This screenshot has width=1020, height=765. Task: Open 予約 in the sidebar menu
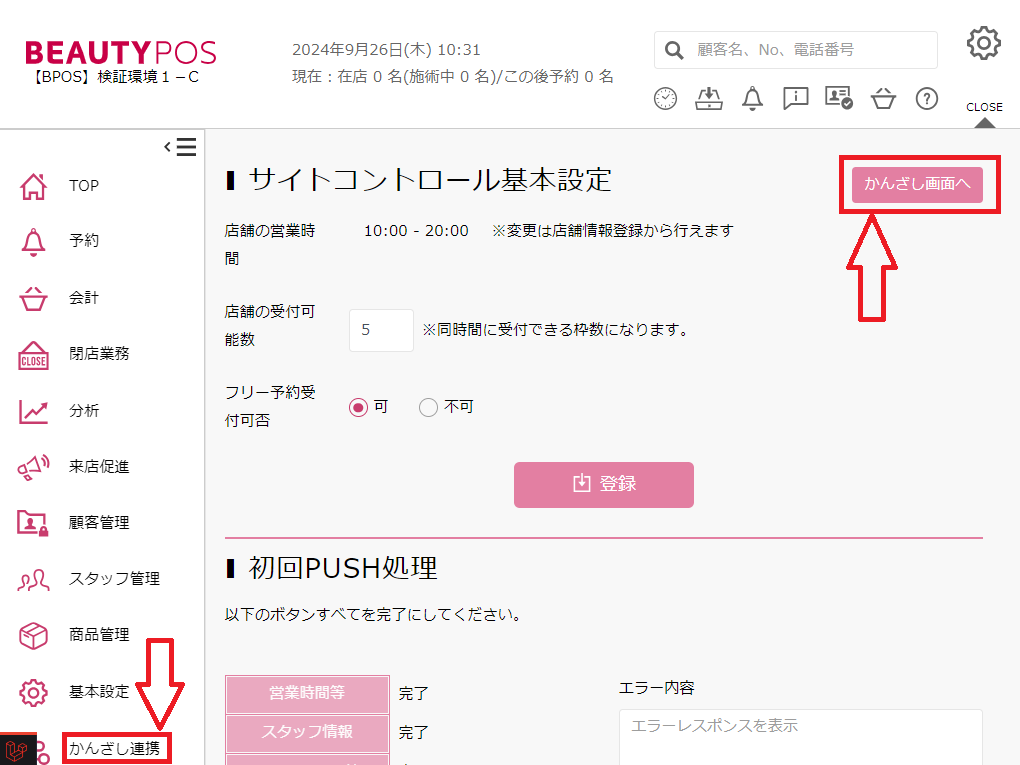pos(84,241)
